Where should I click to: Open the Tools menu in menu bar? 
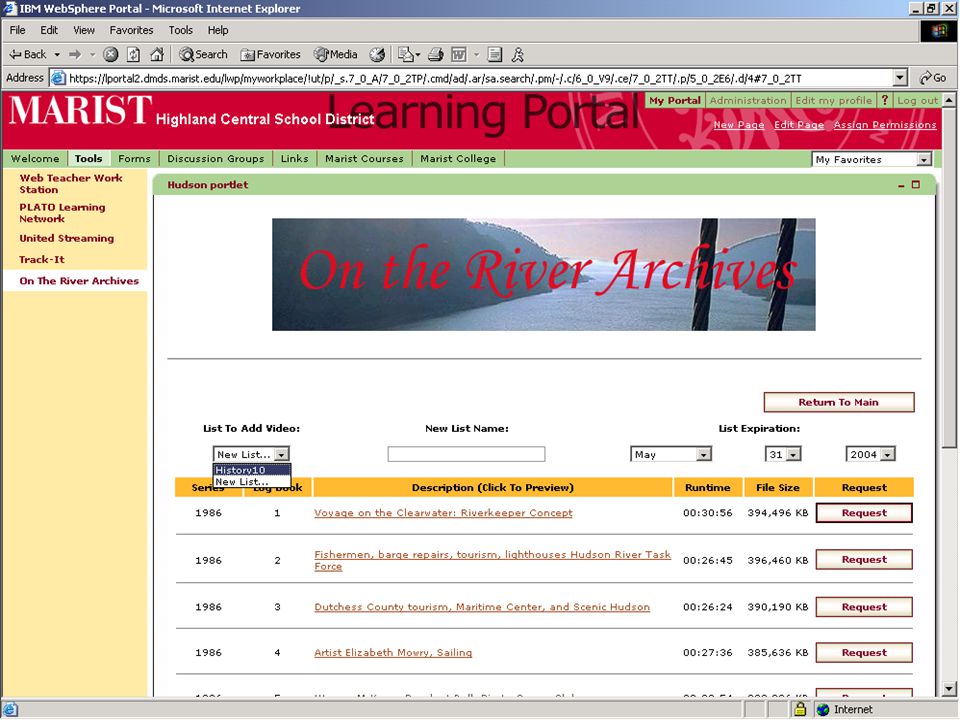click(x=181, y=30)
